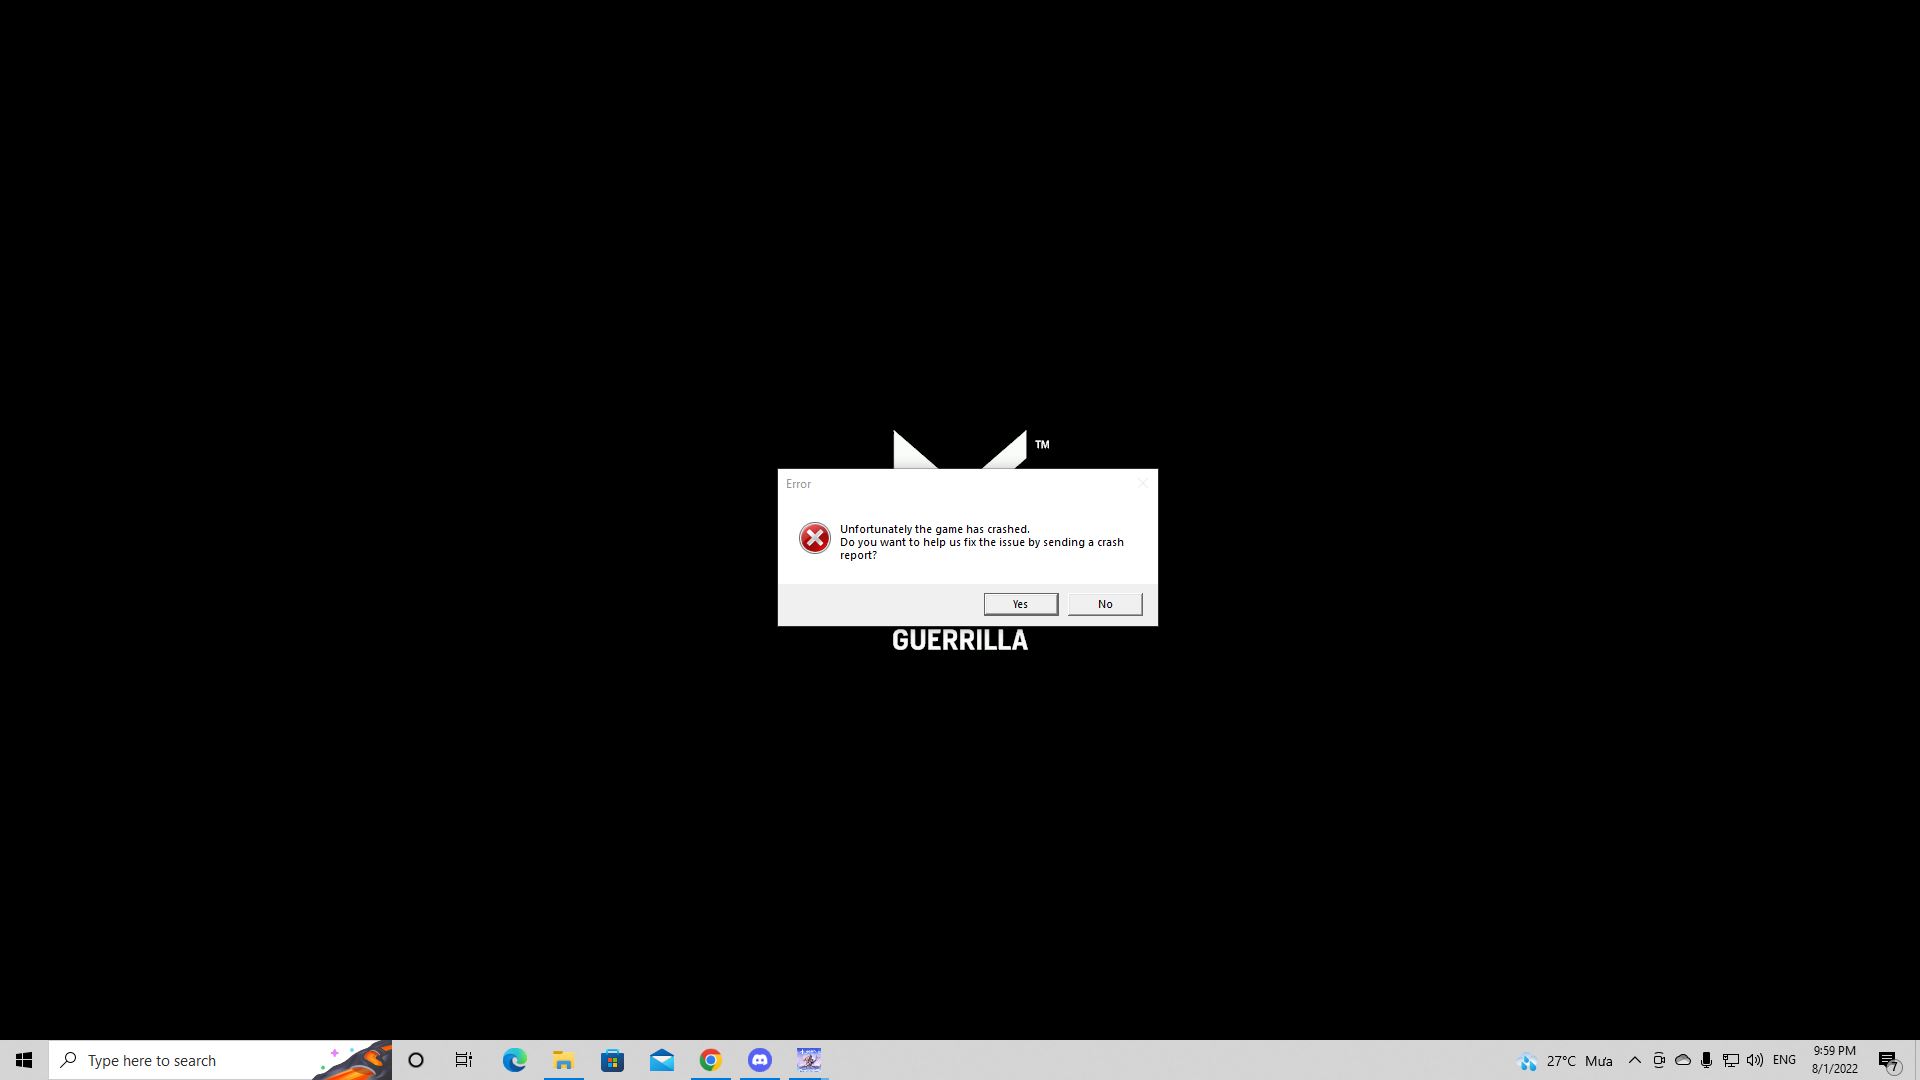The width and height of the screenshot is (1920, 1080).
Task: Select the Horizon game taskbar icon
Action: pos(808,1060)
